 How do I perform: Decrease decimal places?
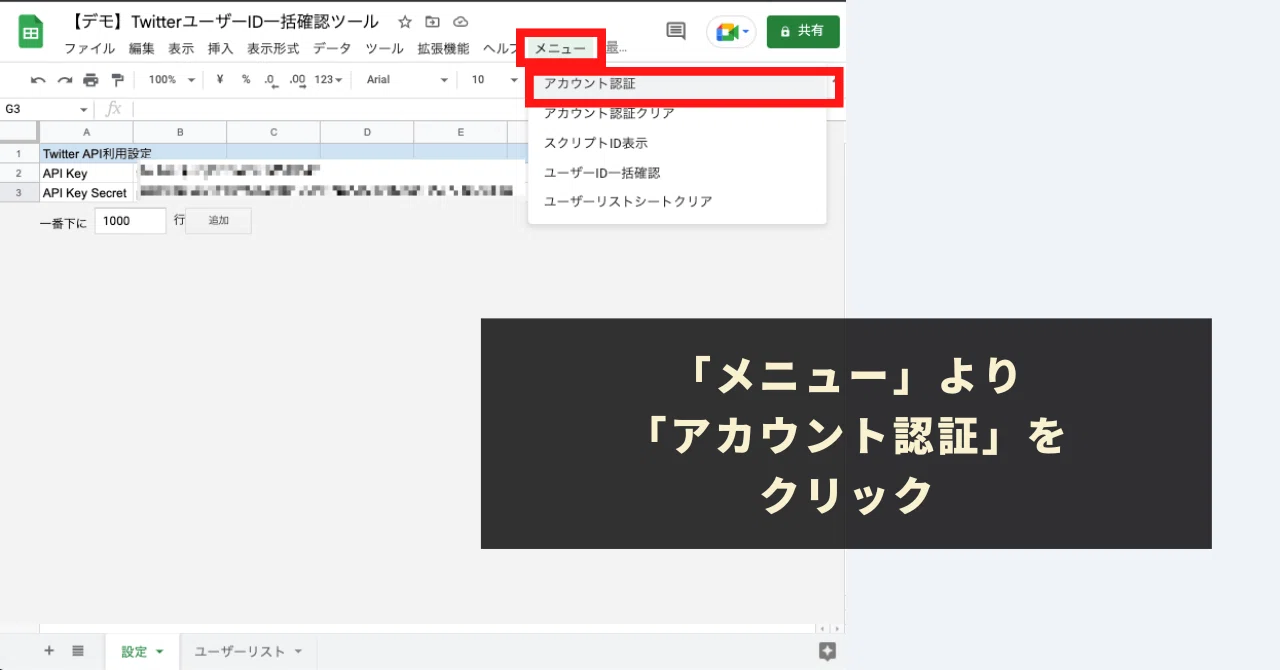[270, 80]
